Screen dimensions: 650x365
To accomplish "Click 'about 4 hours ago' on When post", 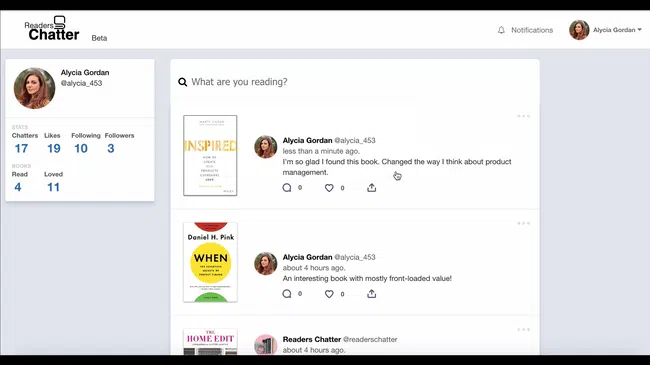I will point(314,268).
